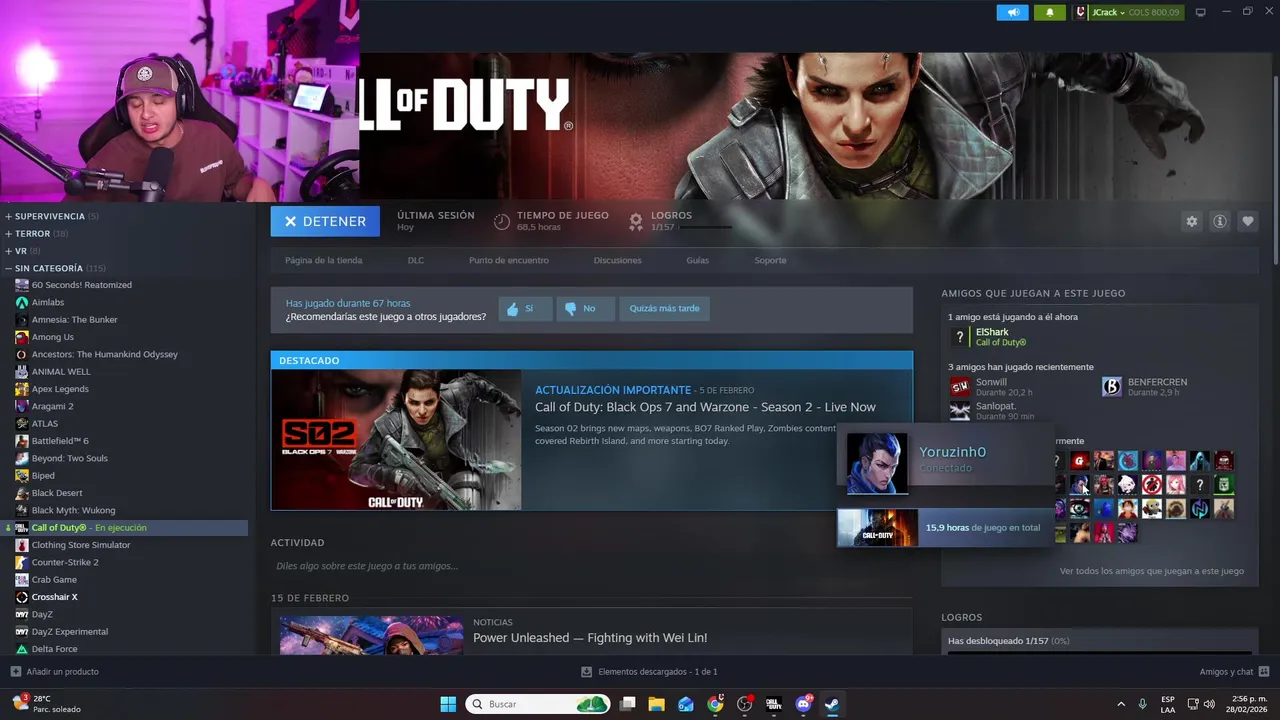
Task: Go to Punto de encuentro tab
Action: tap(509, 260)
